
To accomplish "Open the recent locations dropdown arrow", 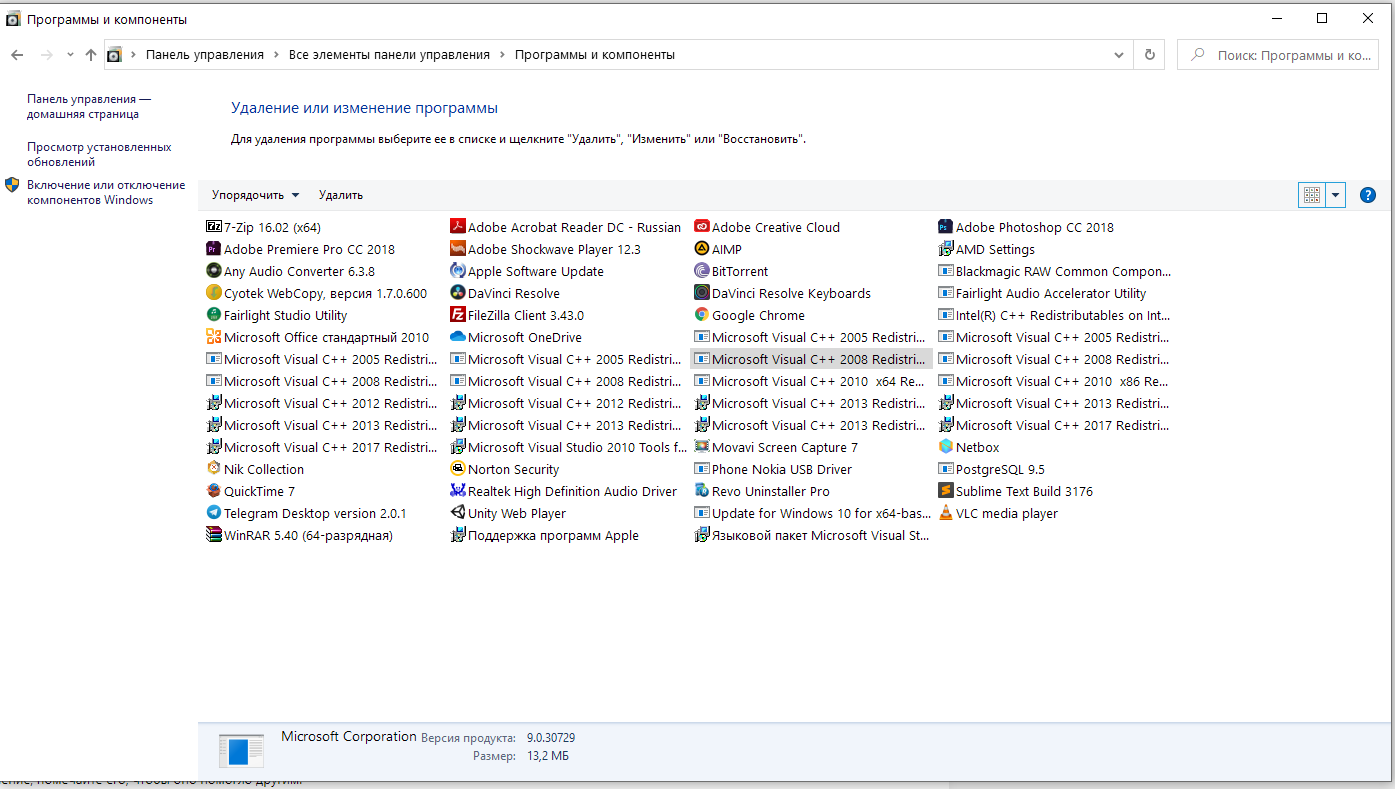I will pyautogui.click(x=70, y=55).
